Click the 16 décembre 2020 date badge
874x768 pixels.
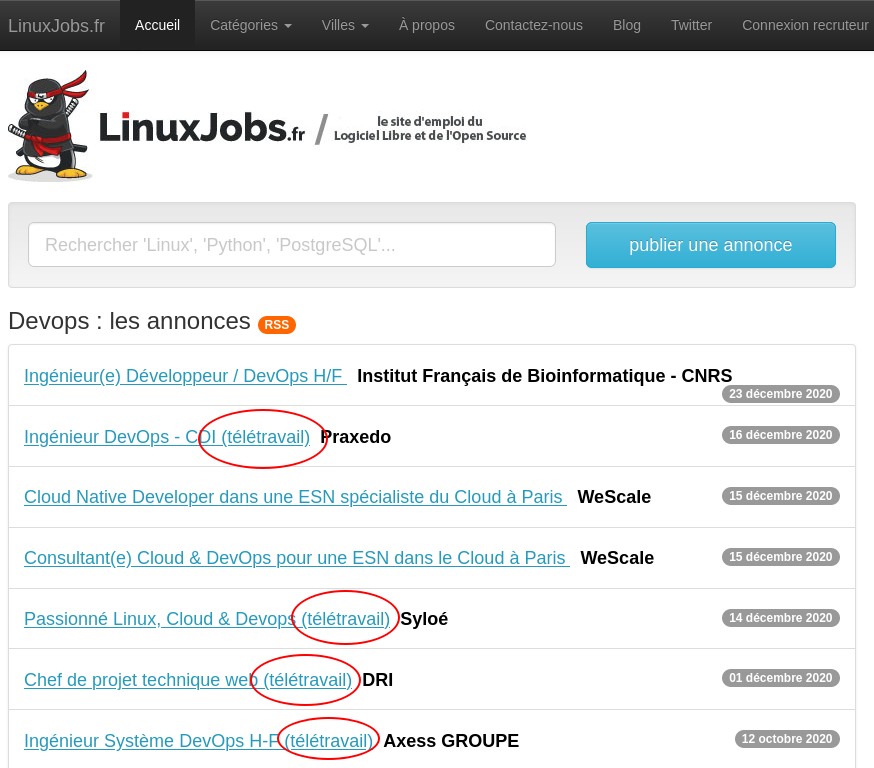[780, 435]
